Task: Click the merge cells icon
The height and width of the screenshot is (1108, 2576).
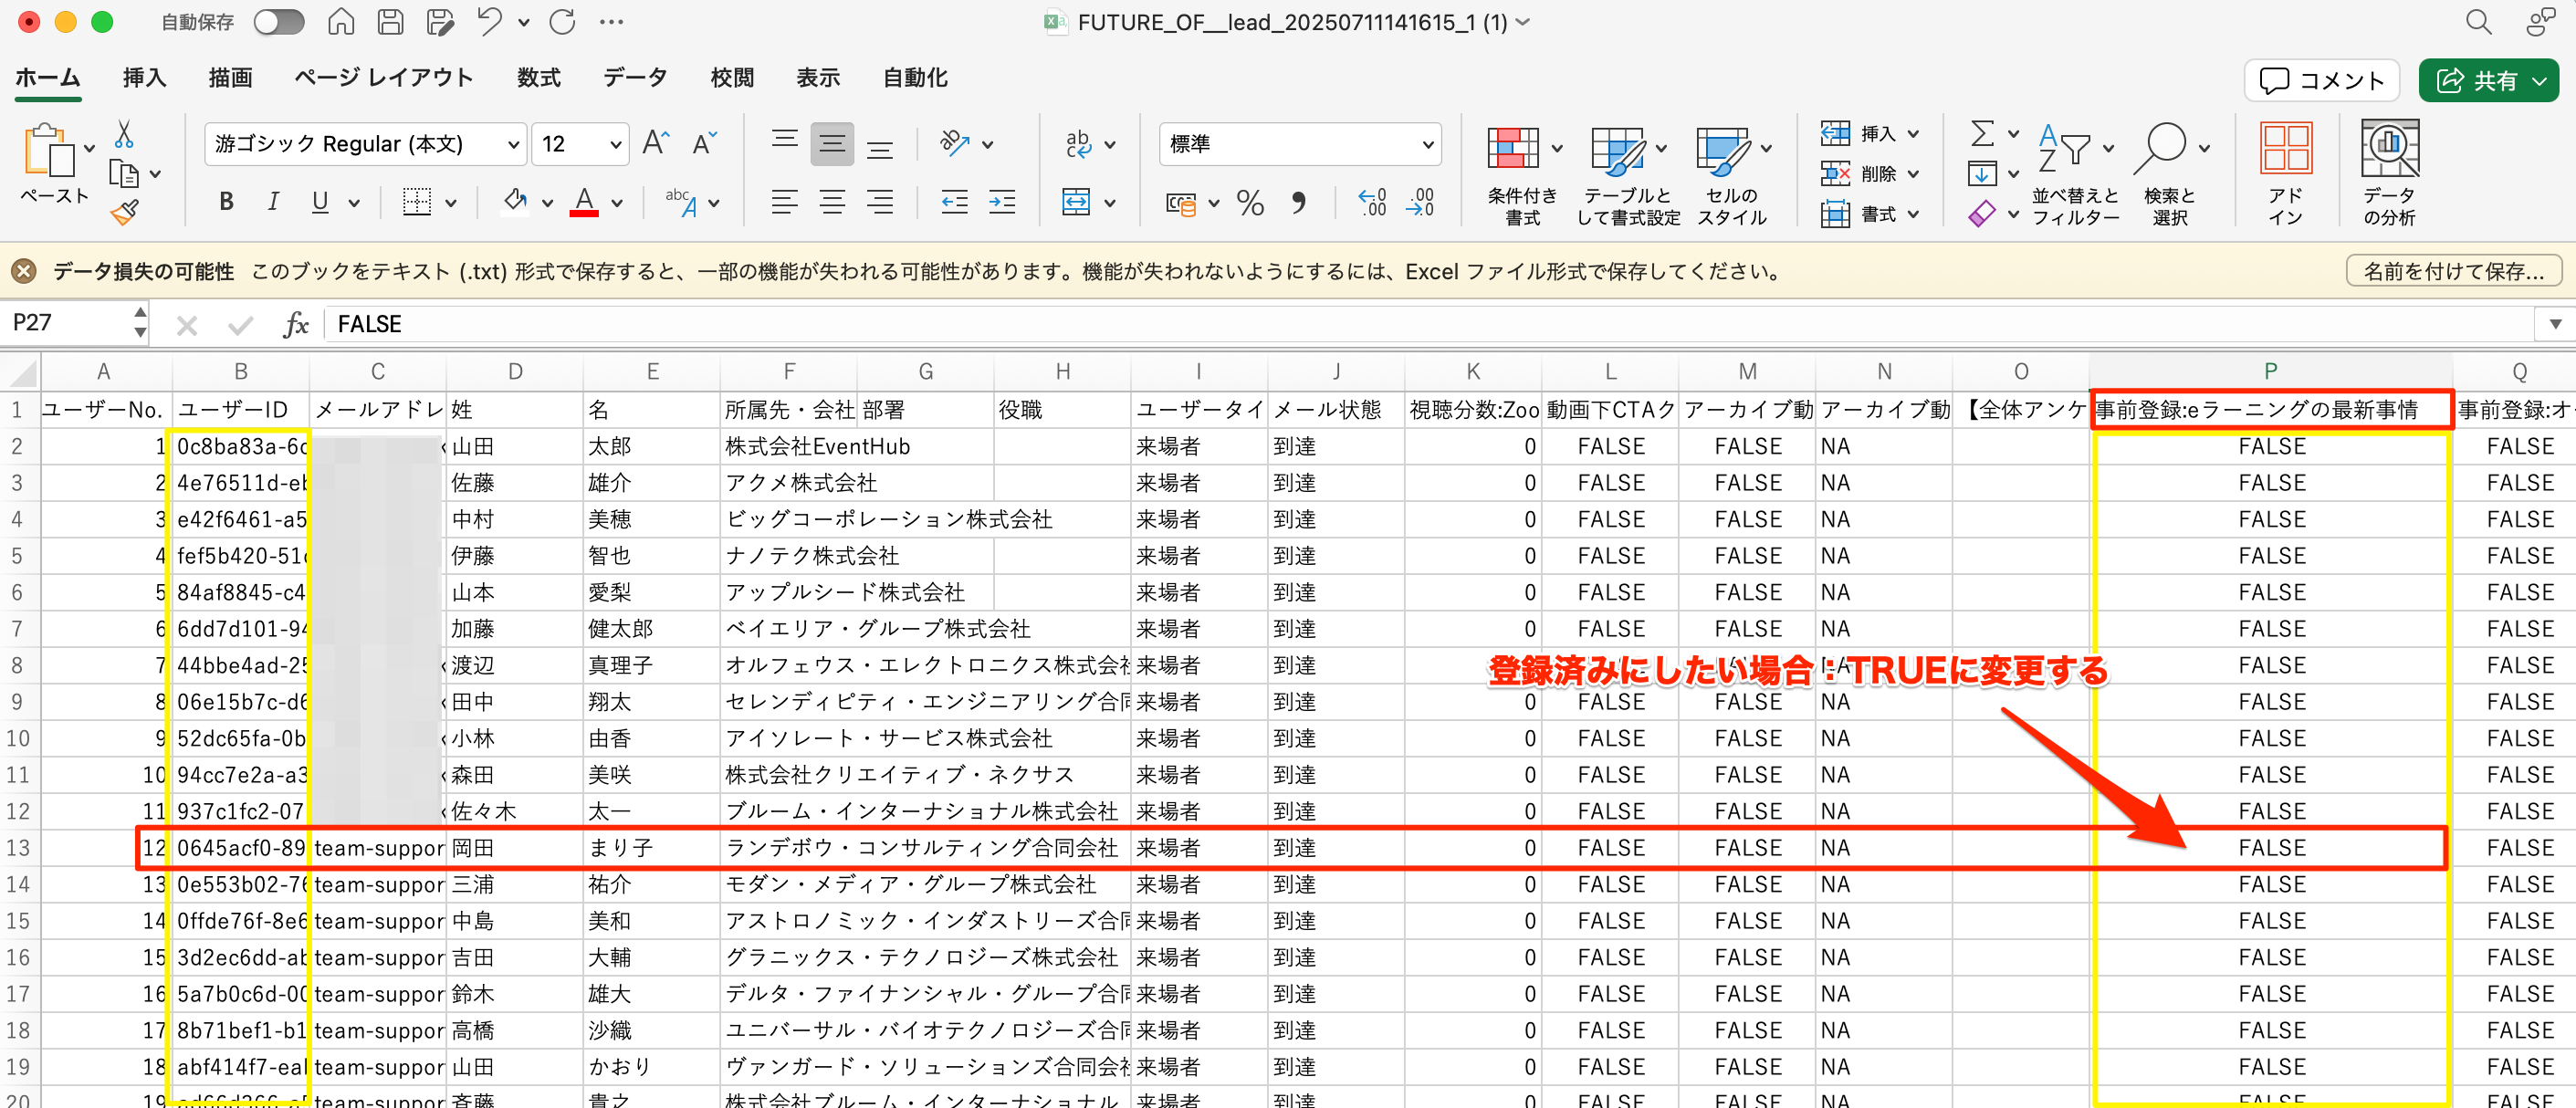Action: coord(1076,202)
